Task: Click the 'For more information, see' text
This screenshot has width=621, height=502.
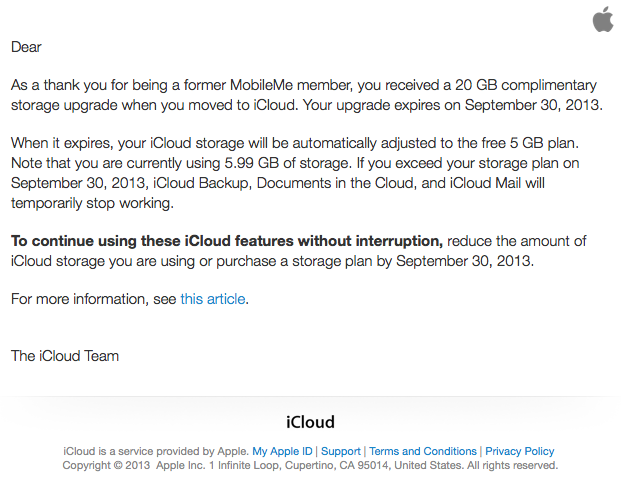Action: click(94, 299)
